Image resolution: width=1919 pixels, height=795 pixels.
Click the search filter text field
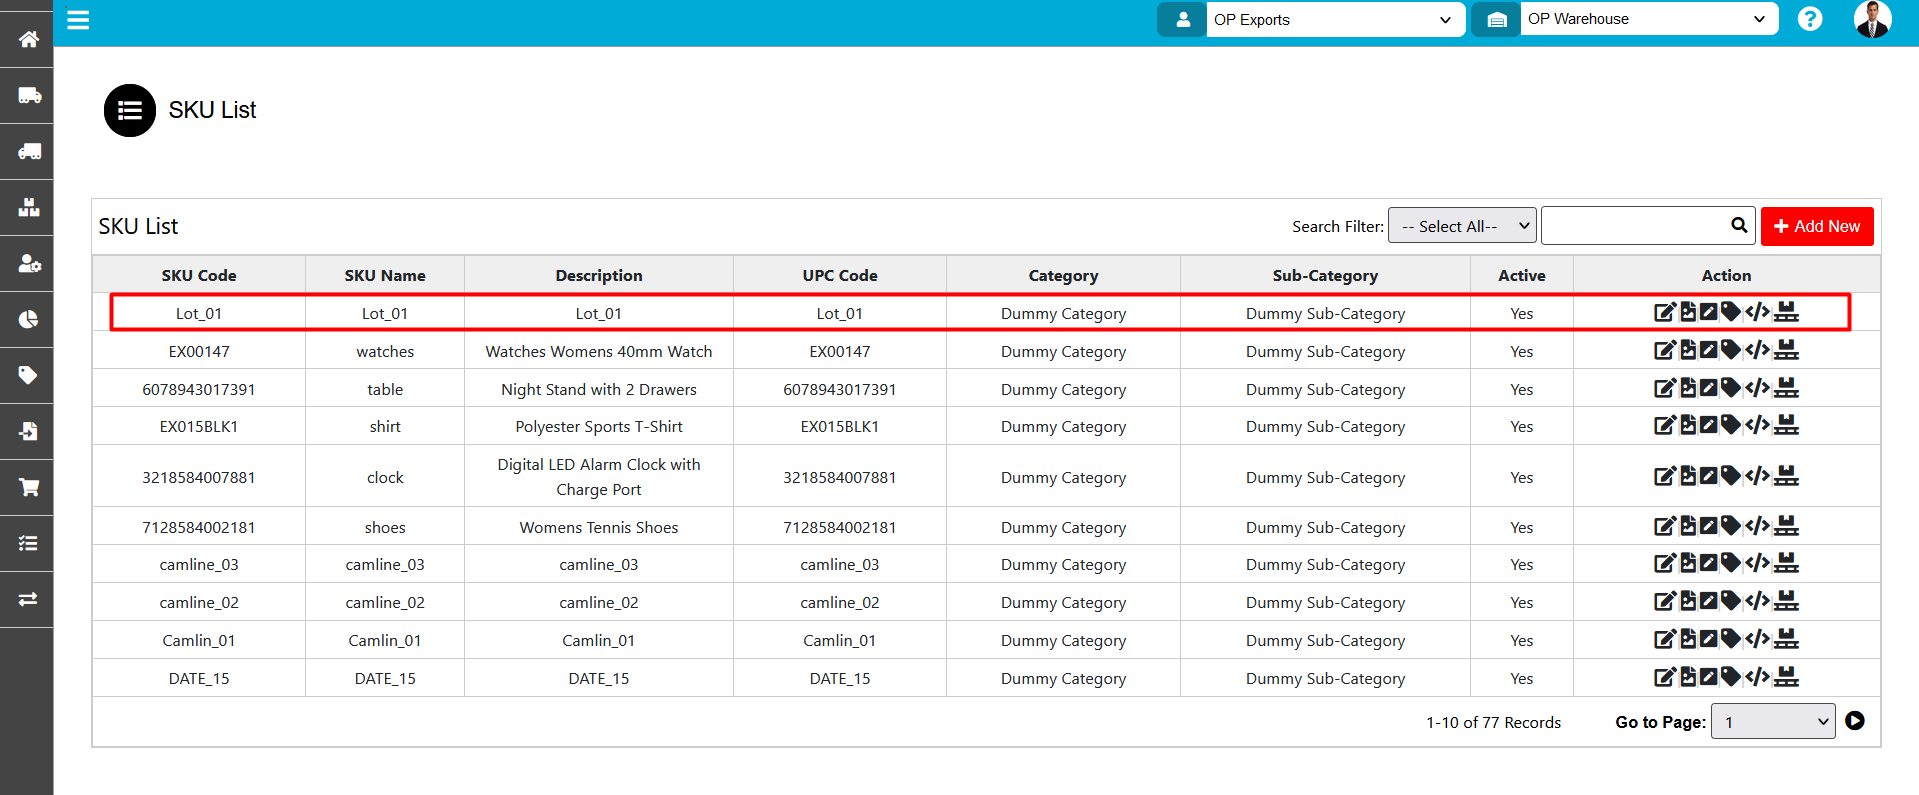click(1634, 226)
